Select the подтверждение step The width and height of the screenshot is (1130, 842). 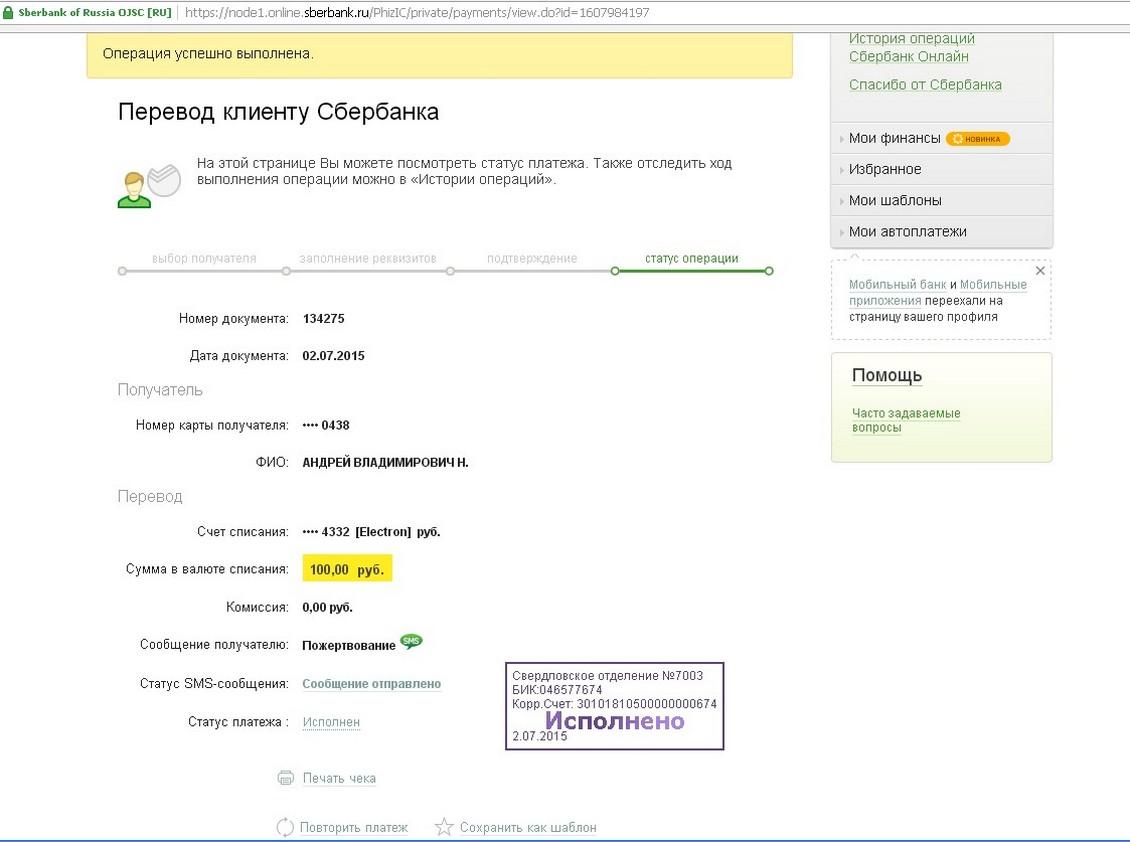tap(532, 258)
